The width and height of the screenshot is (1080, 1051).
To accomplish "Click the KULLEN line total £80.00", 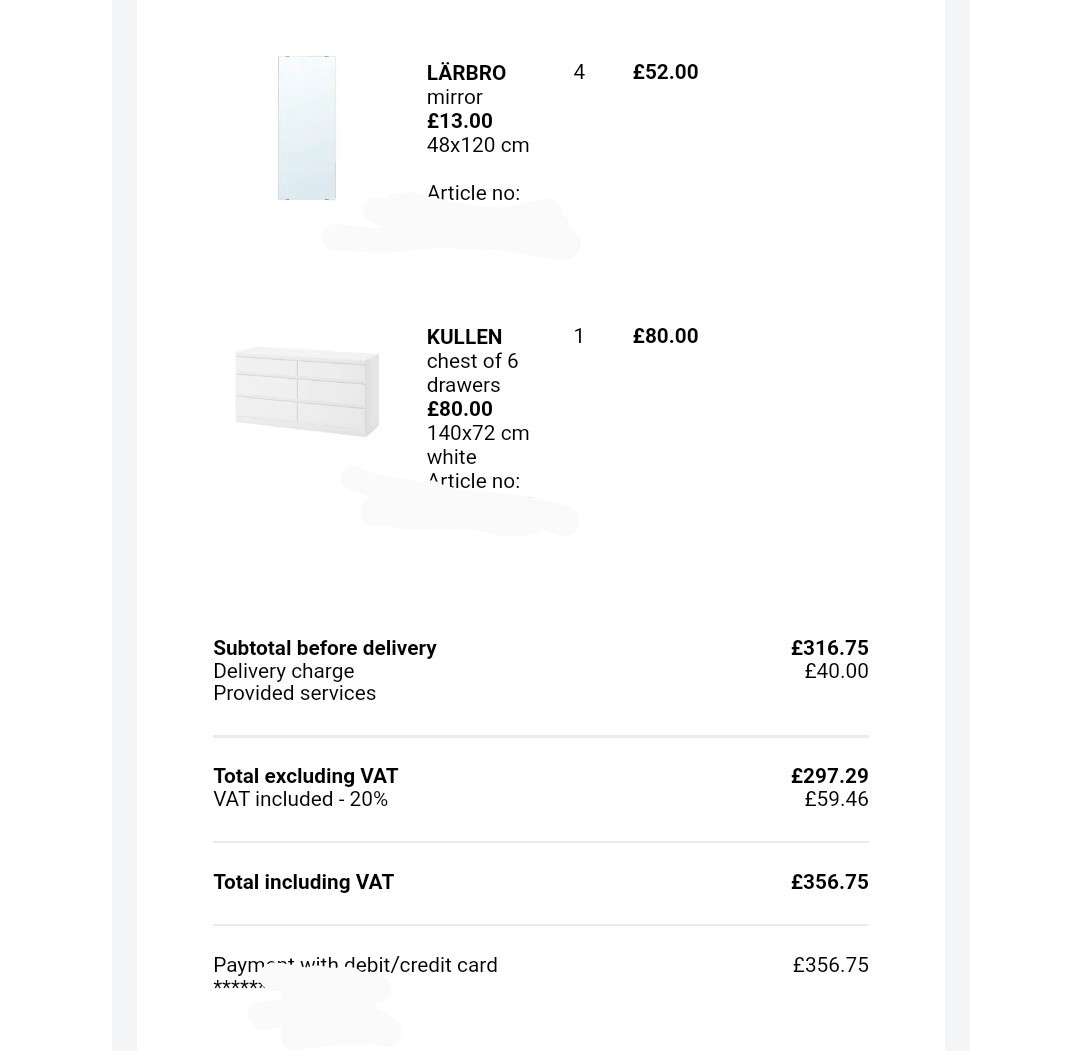I will (665, 336).
